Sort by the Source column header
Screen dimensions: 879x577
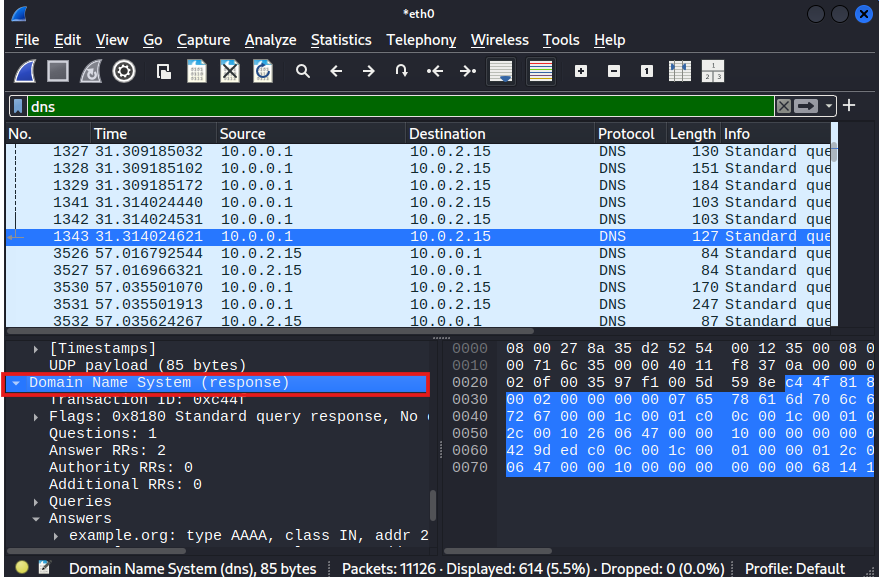(x=311, y=133)
